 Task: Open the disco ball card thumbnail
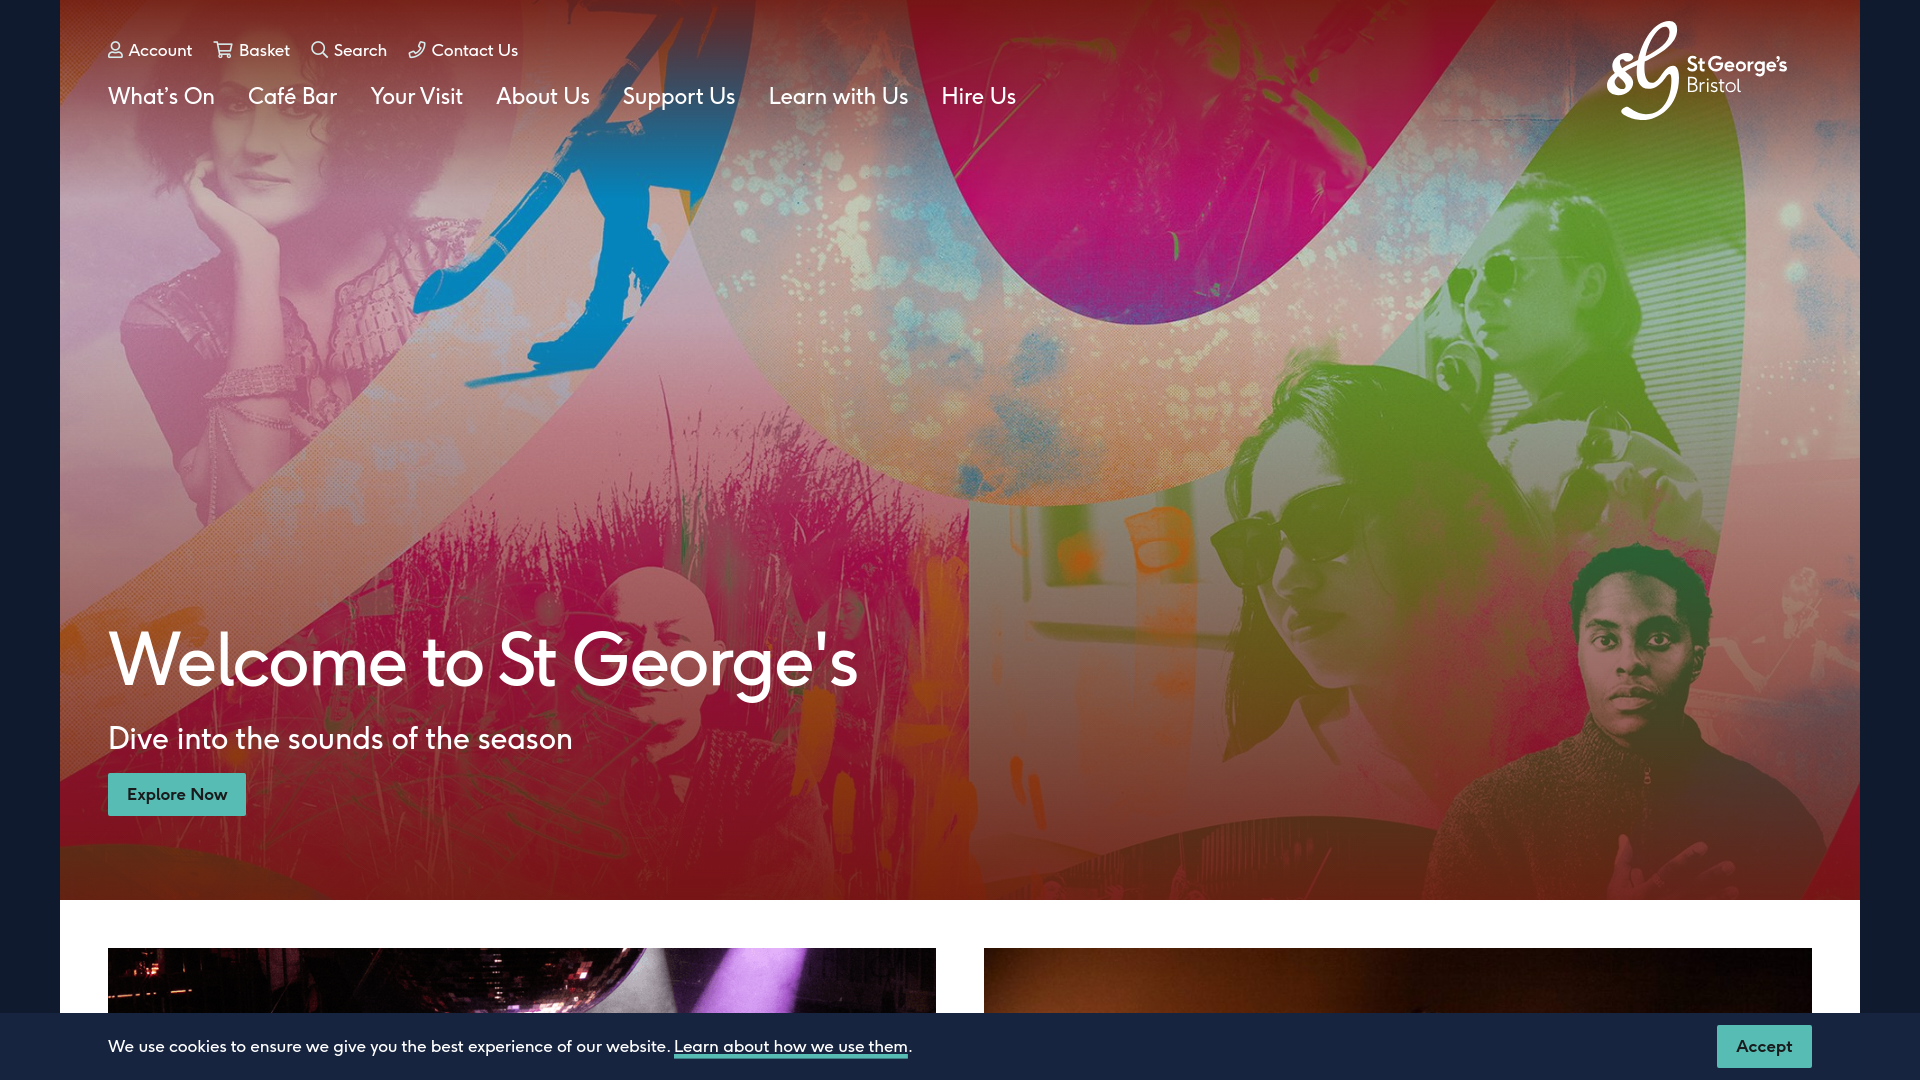click(x=522, y=980)
